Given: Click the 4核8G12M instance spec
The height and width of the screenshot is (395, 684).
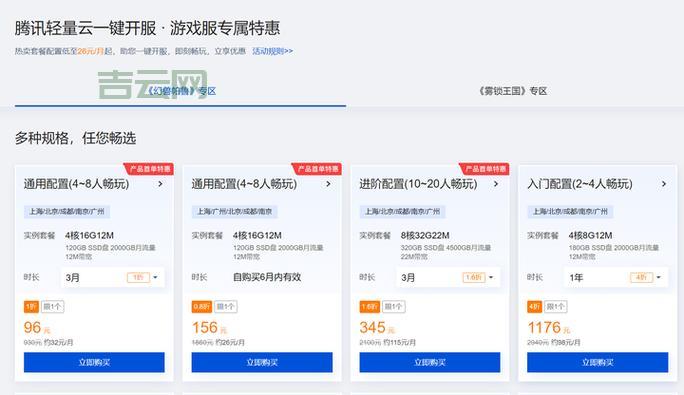Looking at the screenshot, I should (x=590, y=235).
